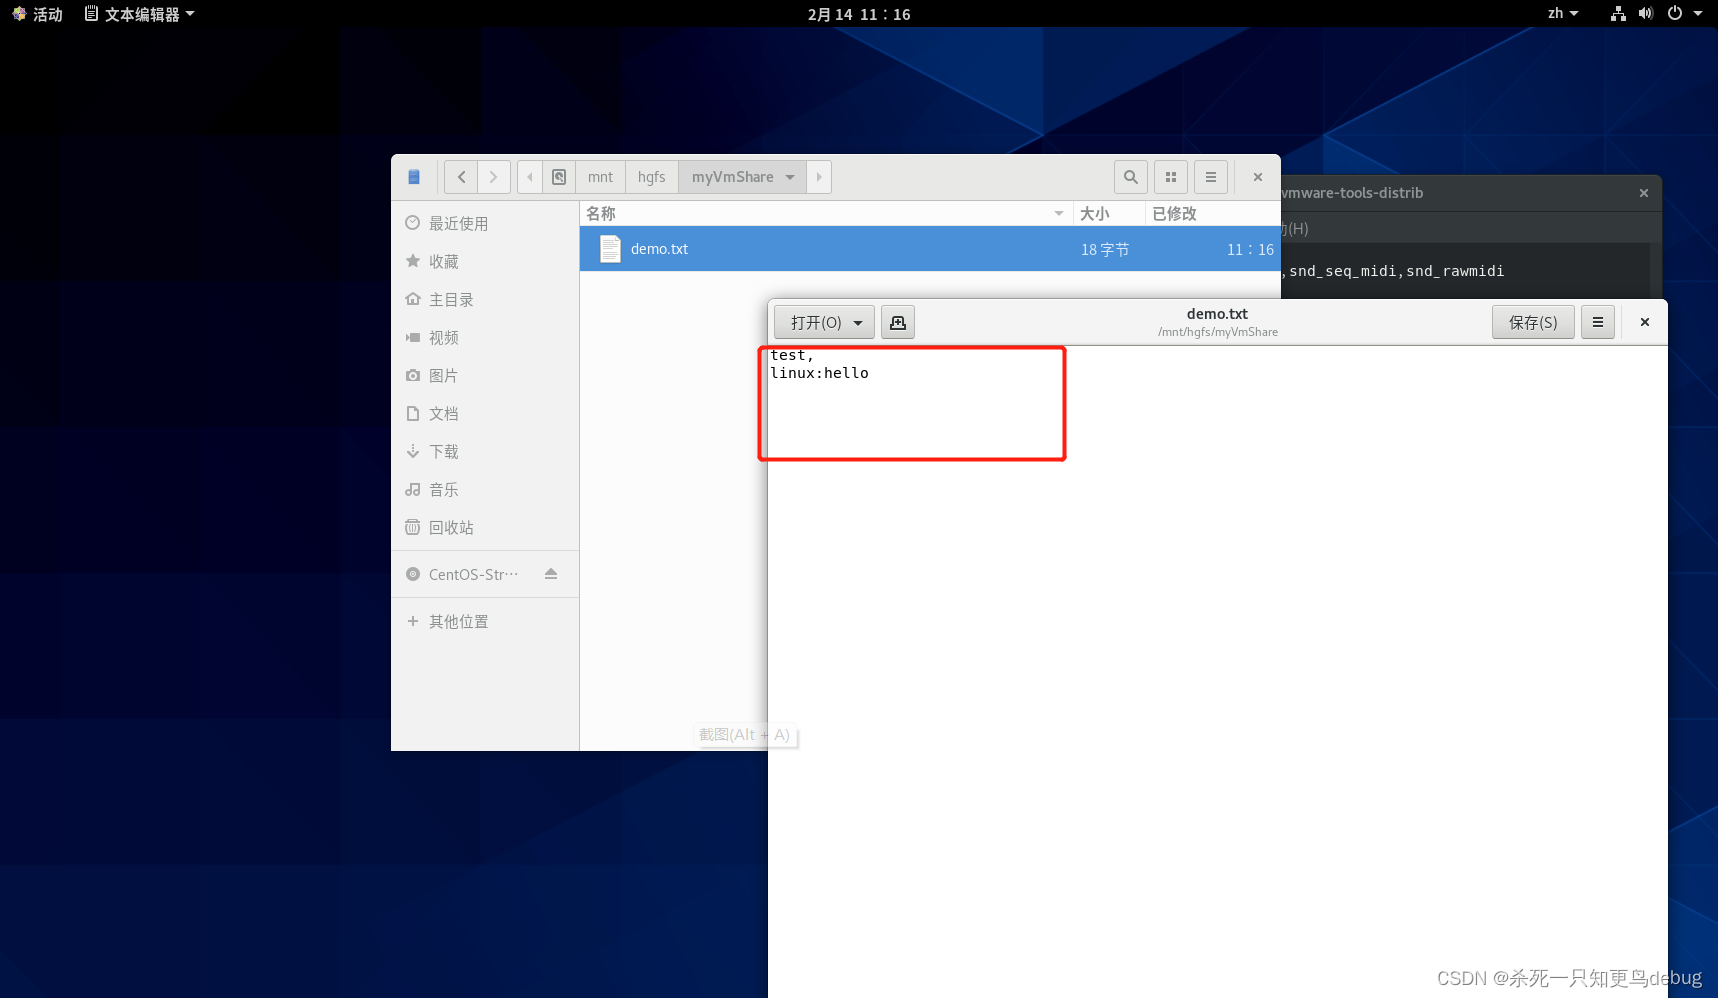
Task: Open the Help (H) menu in terminal
Action: [1295, 229]
